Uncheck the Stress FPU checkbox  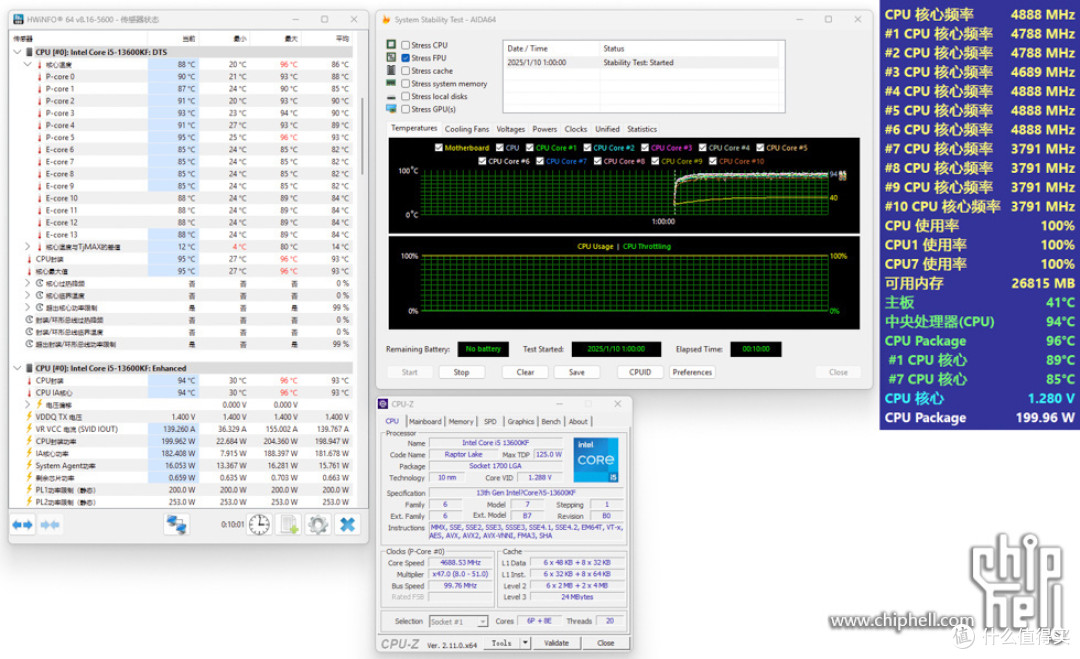pyautogui.click(x=406, y=58)
